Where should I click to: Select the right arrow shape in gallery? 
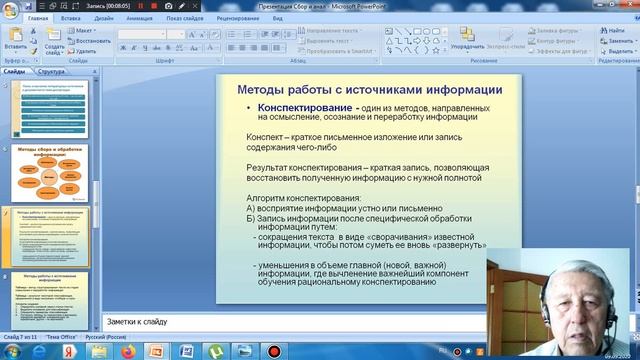coord(417,41)
